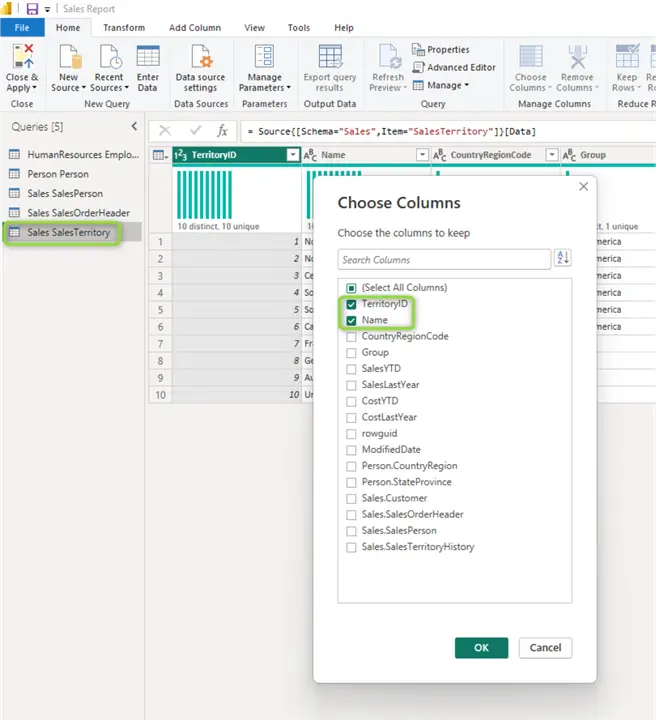Click the TerritoryID column distribution chart

[205, 195]
